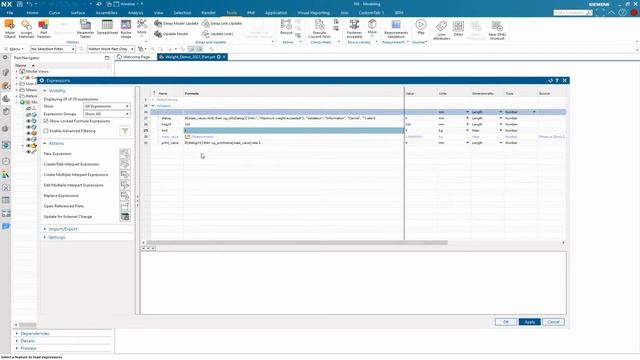Play the journal

[x=421, y=27]
